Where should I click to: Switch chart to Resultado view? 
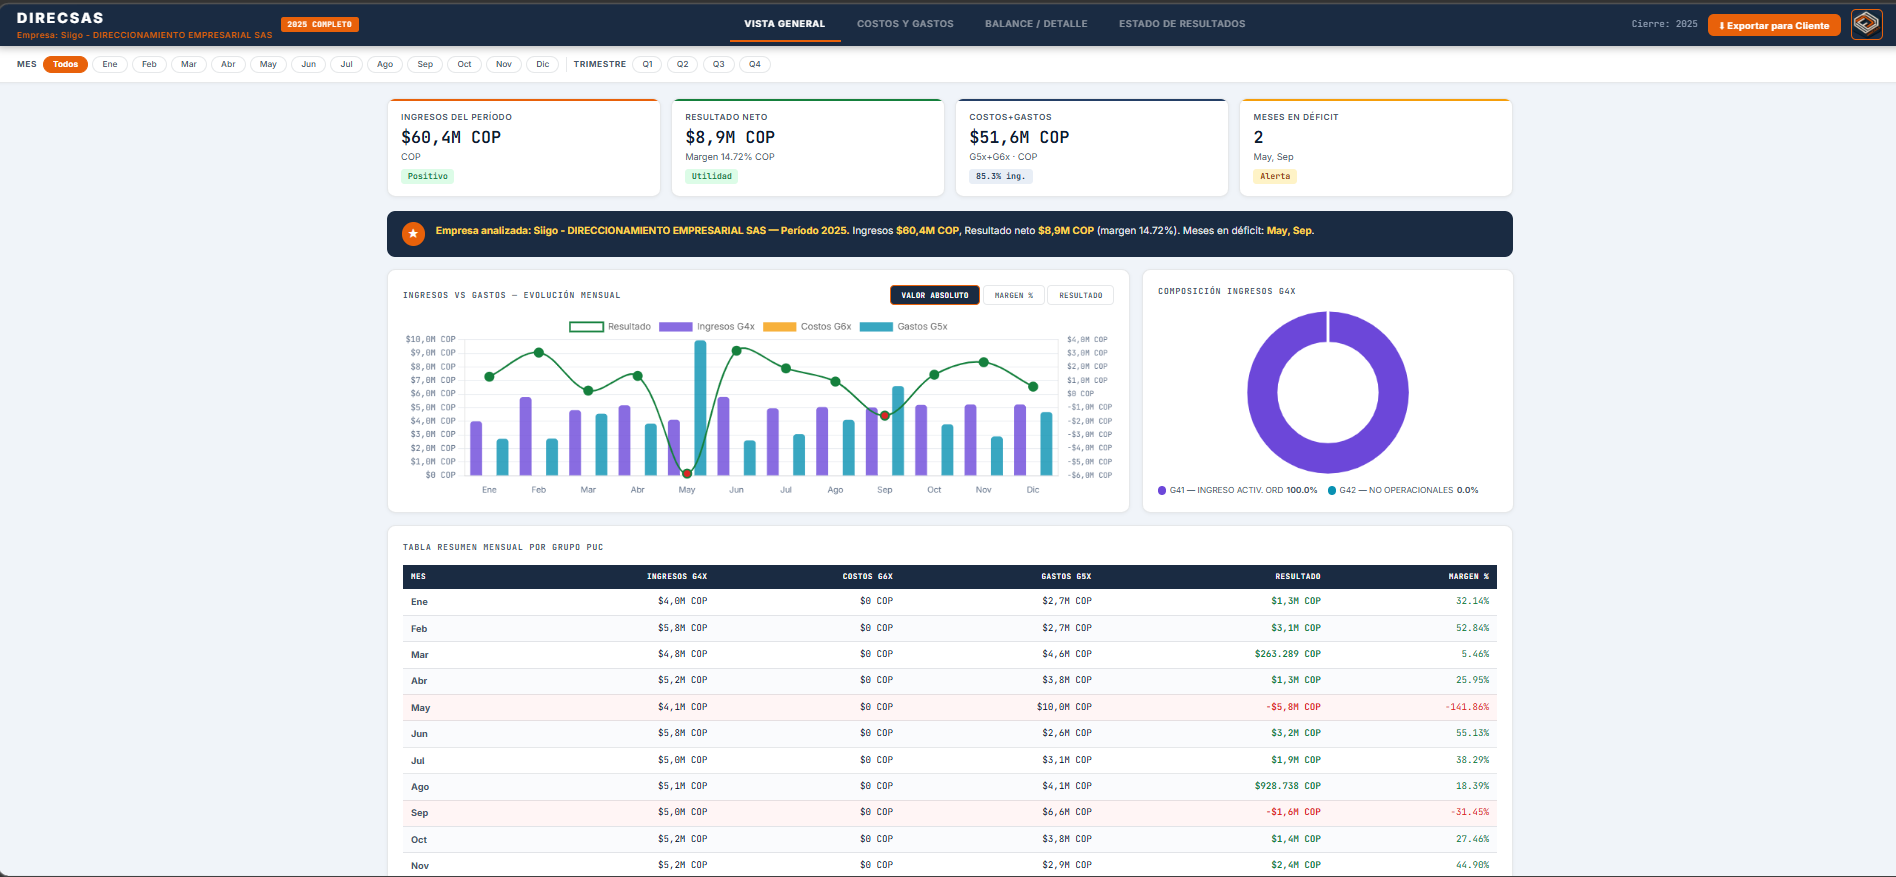click(1081, 295)
